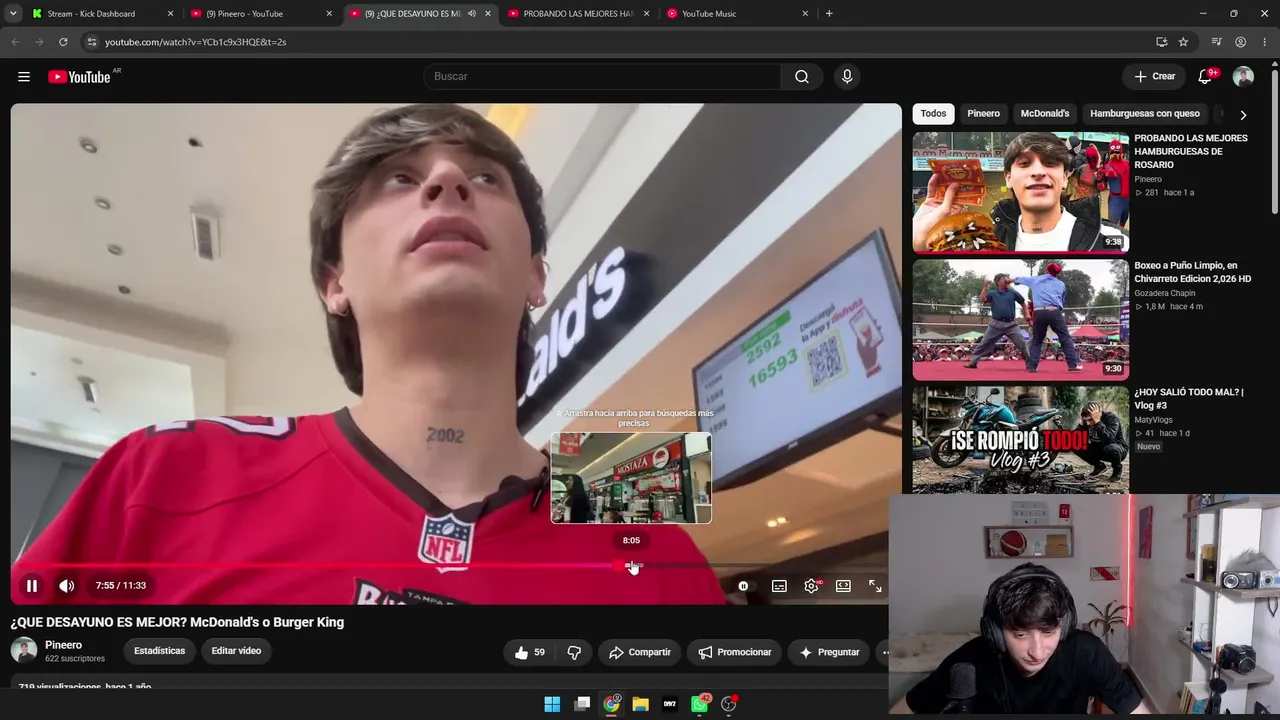Toggle the autoplay switch in player controls

(743, 586)
